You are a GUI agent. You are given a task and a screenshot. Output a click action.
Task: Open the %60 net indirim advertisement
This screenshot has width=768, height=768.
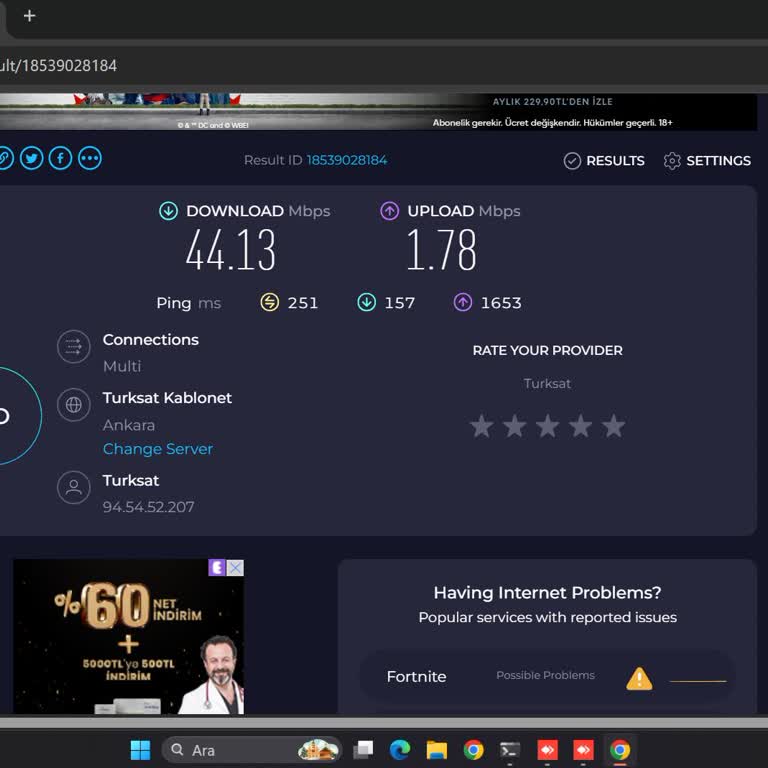[128, 636]
